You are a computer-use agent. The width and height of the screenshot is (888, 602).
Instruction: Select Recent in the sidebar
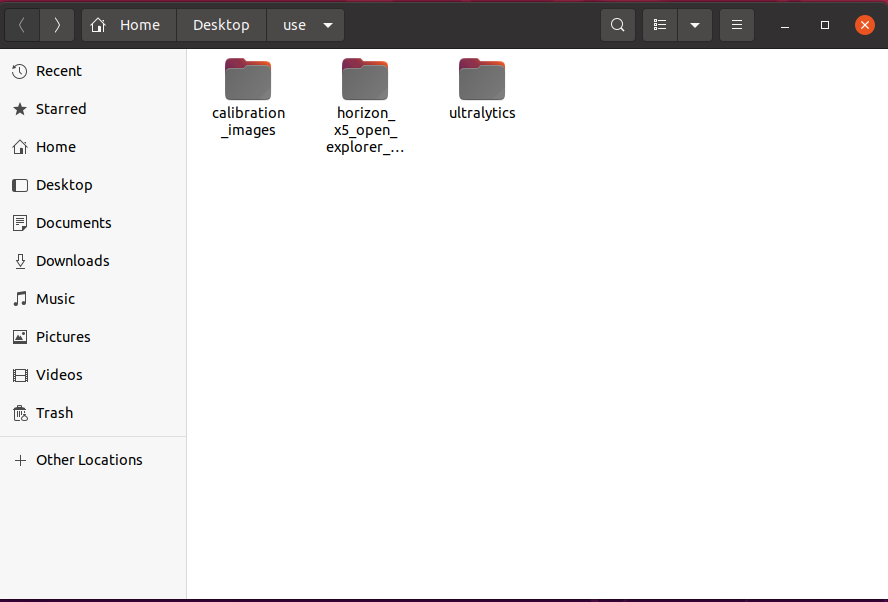[58, 71]
